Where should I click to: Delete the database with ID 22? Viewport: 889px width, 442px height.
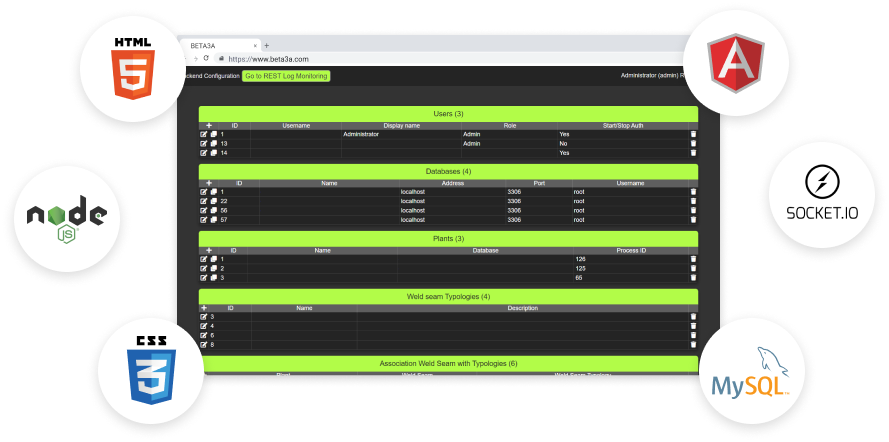(x=693, y=201)
